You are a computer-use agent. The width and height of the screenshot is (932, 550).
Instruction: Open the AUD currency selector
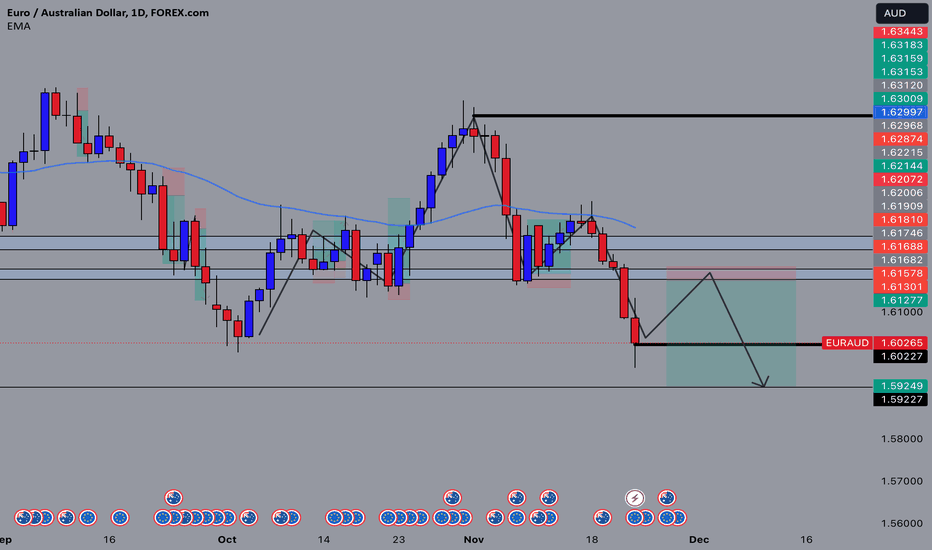(x=901, y=13)
